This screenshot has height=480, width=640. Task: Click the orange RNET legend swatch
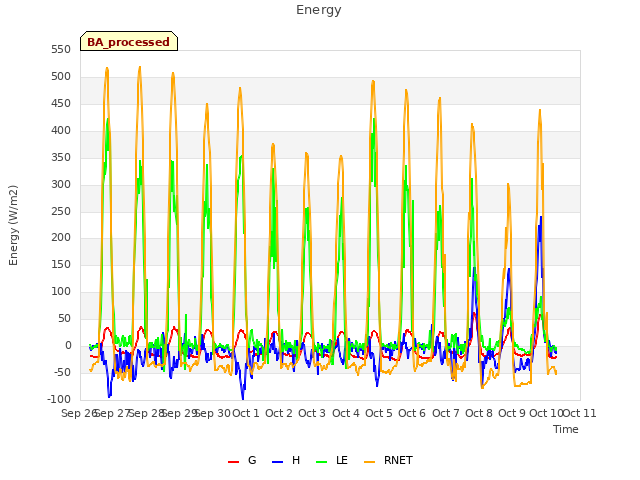pyautogui.click(x=369, y=462)
